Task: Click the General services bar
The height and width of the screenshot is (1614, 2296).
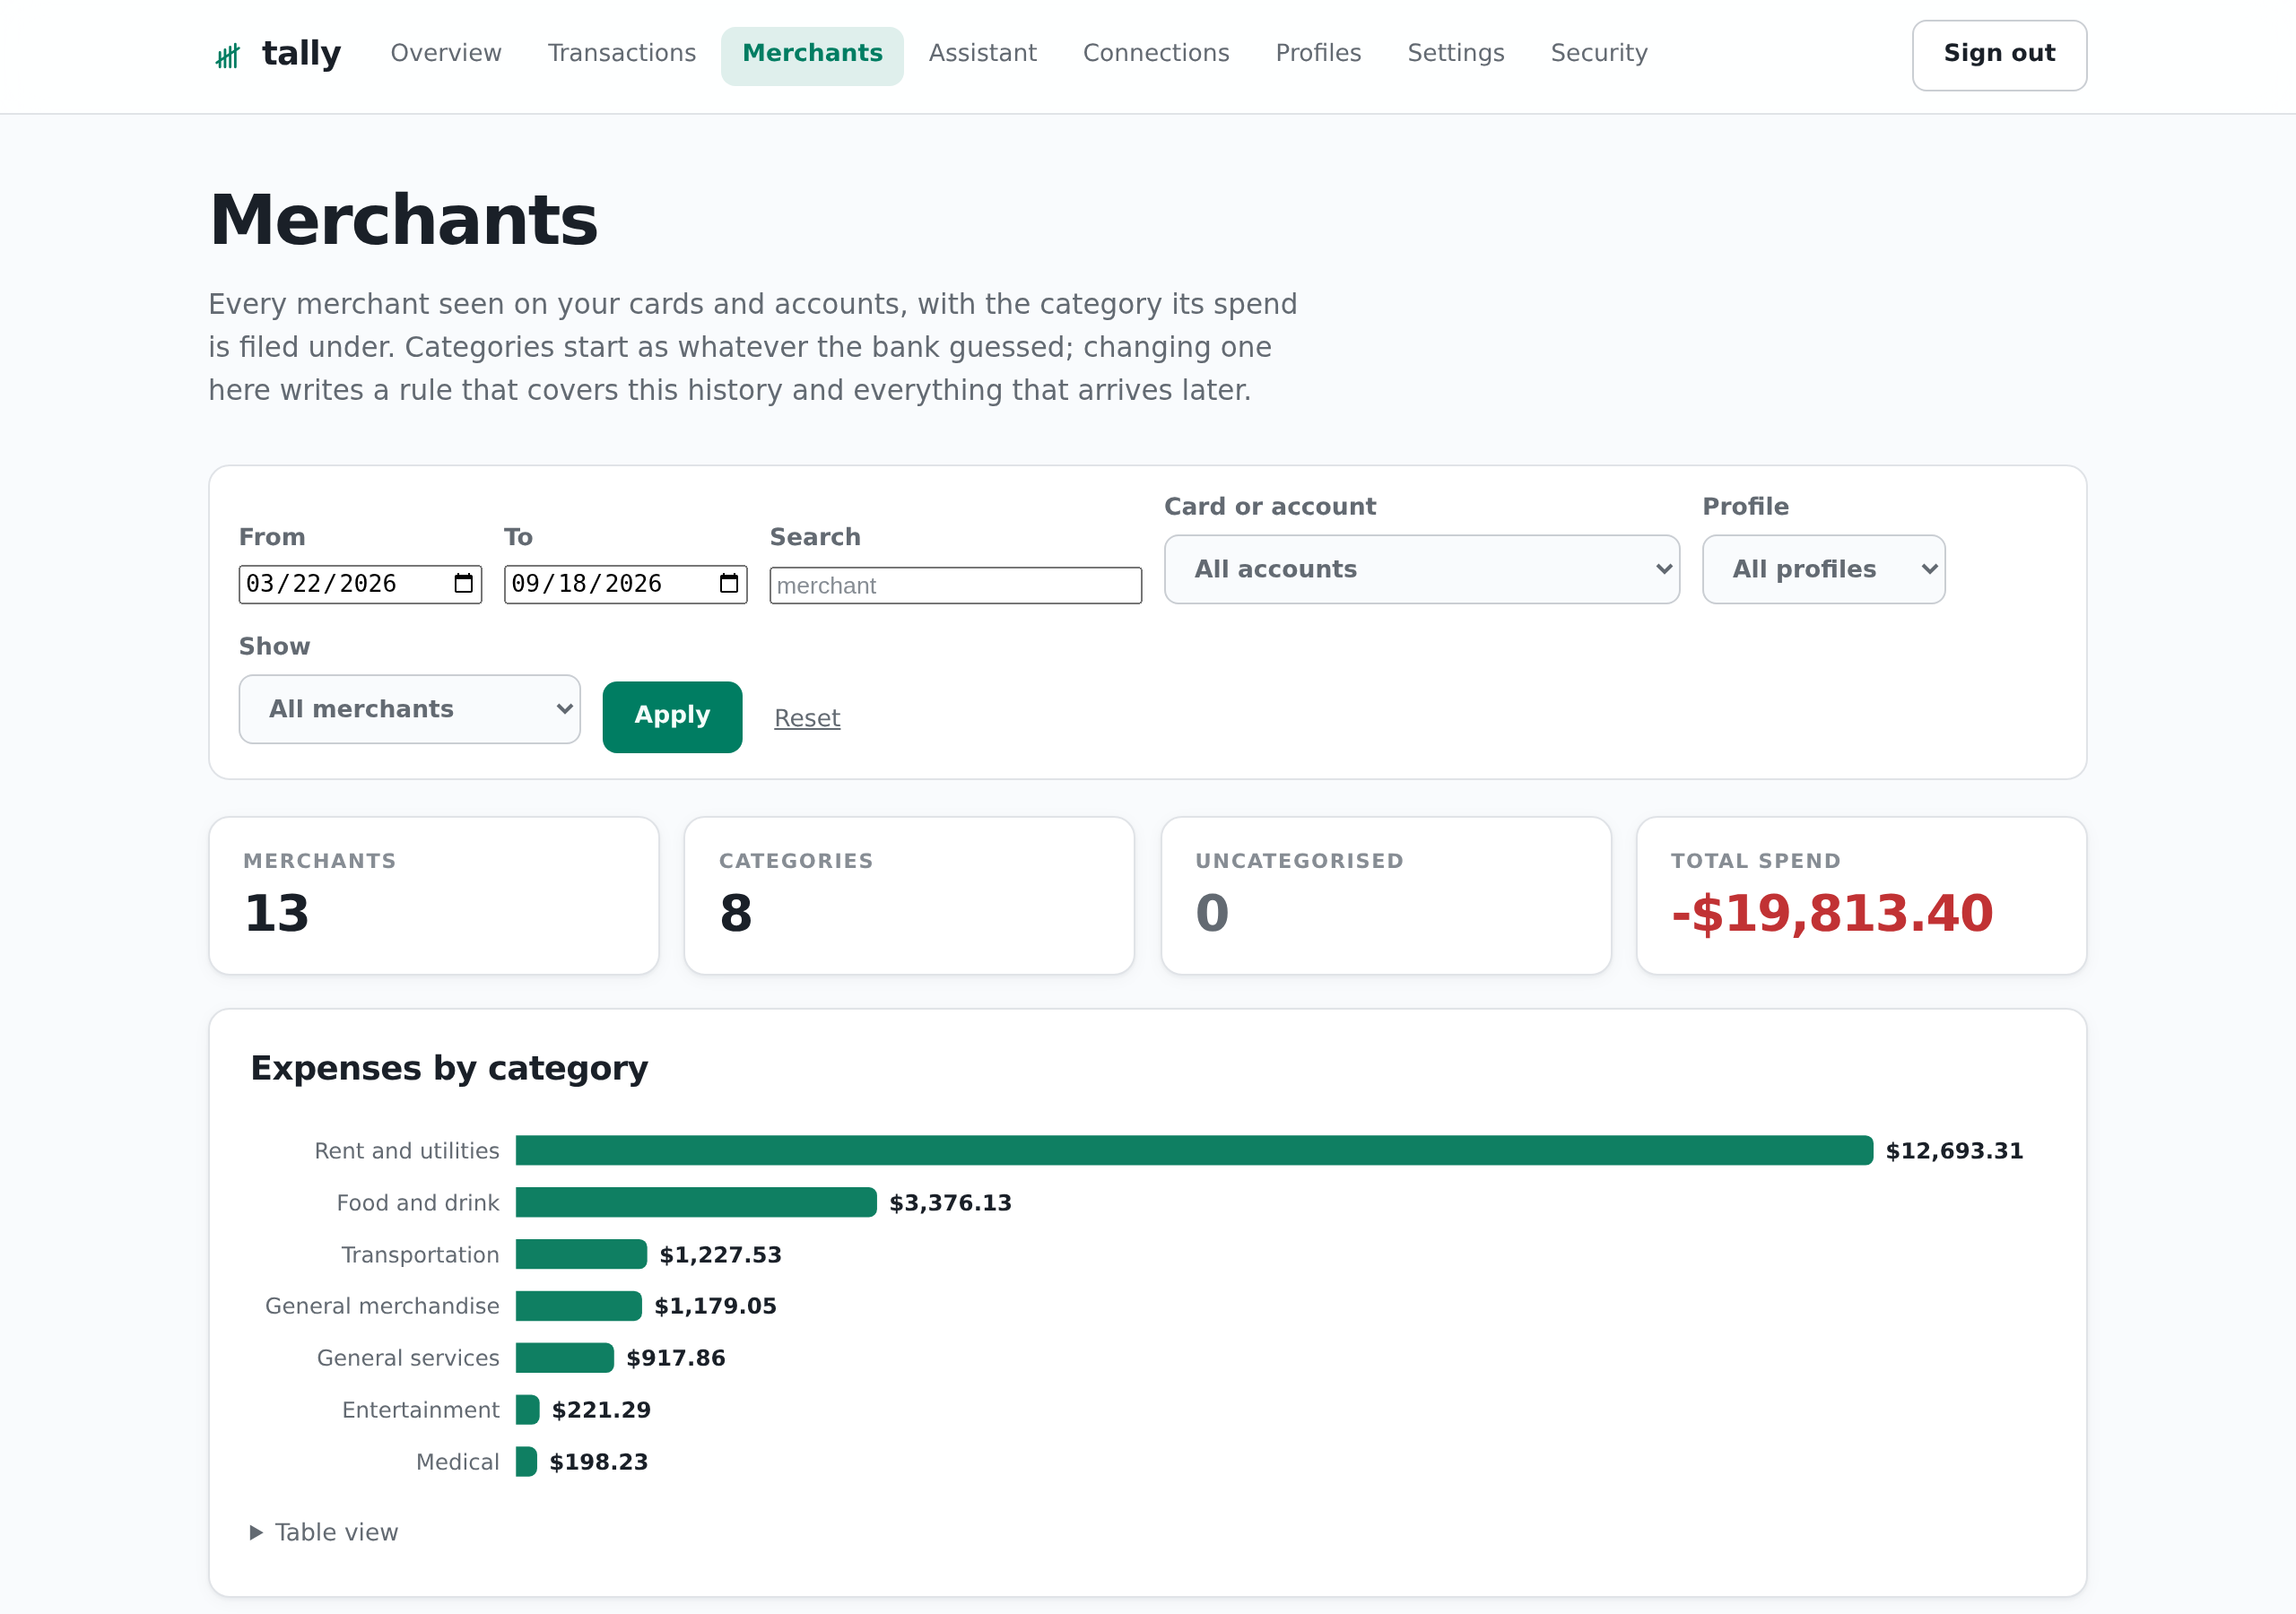Action: tap(565, 1358)
